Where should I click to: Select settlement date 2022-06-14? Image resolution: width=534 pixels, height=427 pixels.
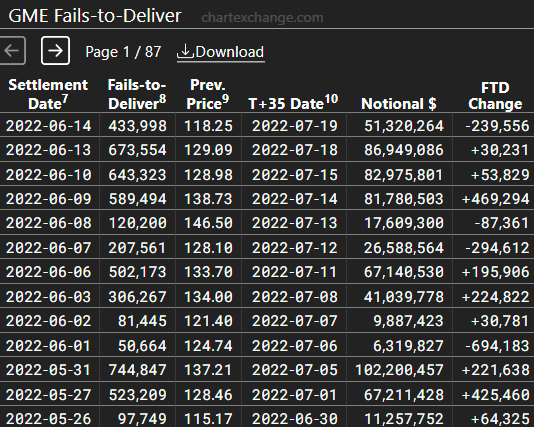(49, 126)
